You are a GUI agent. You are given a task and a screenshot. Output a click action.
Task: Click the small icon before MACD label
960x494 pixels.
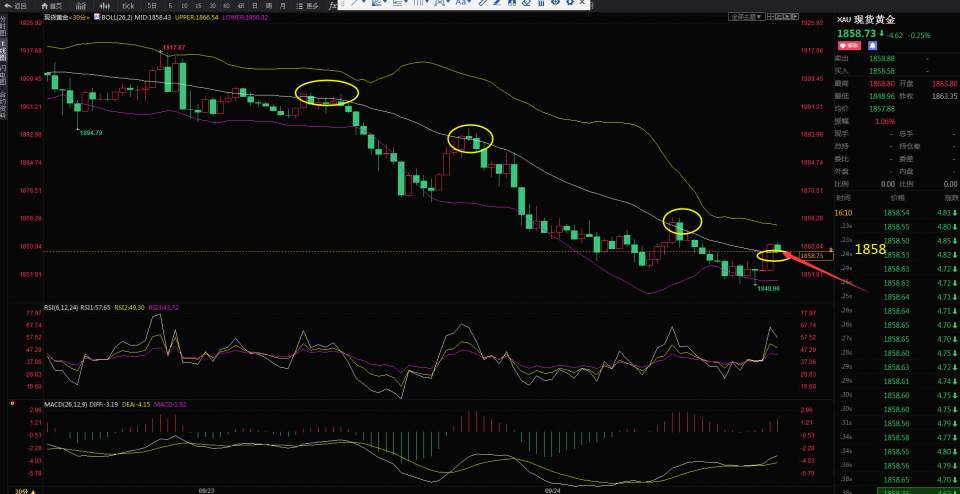tap(12, 403)
